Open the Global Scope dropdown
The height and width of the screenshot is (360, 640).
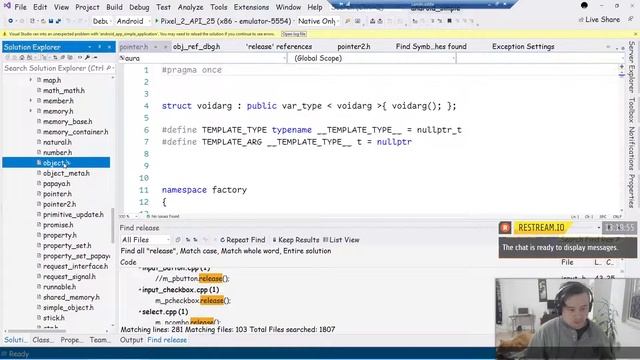click(x=372, y=58)
